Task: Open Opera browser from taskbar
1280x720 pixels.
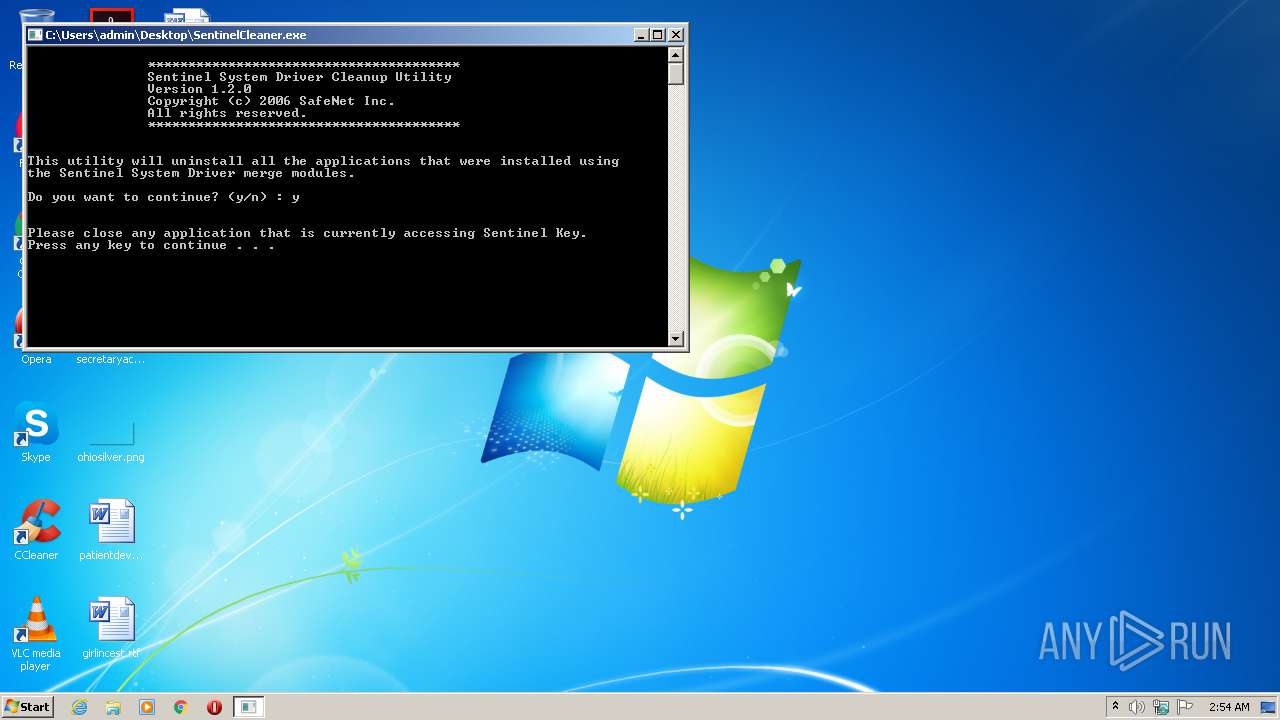Action: click(x=214, y=707)
